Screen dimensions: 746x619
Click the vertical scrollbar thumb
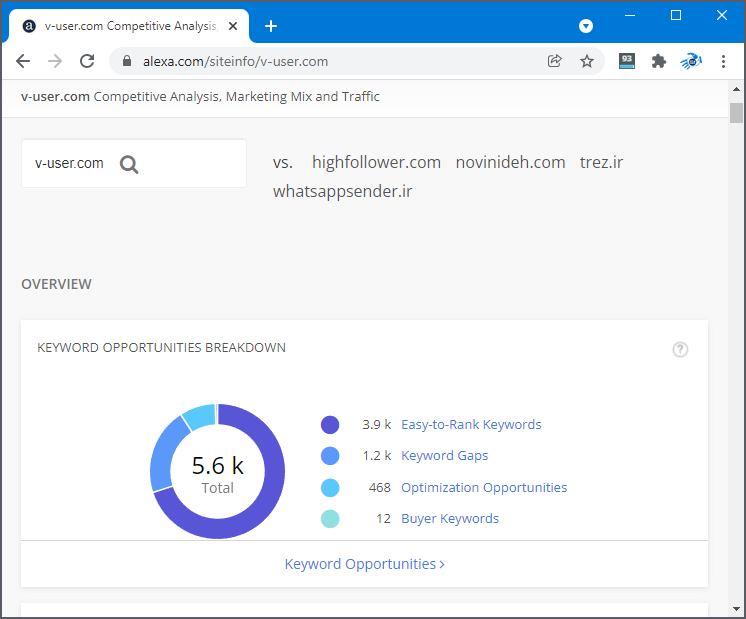tap(736, 113)
